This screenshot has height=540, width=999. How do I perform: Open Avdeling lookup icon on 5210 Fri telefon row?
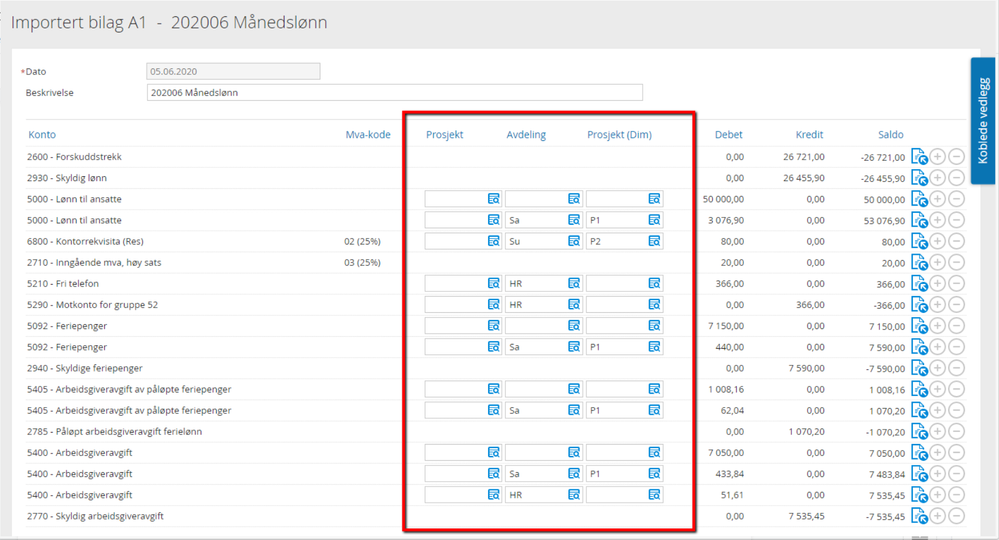click(x=574, y=284)
